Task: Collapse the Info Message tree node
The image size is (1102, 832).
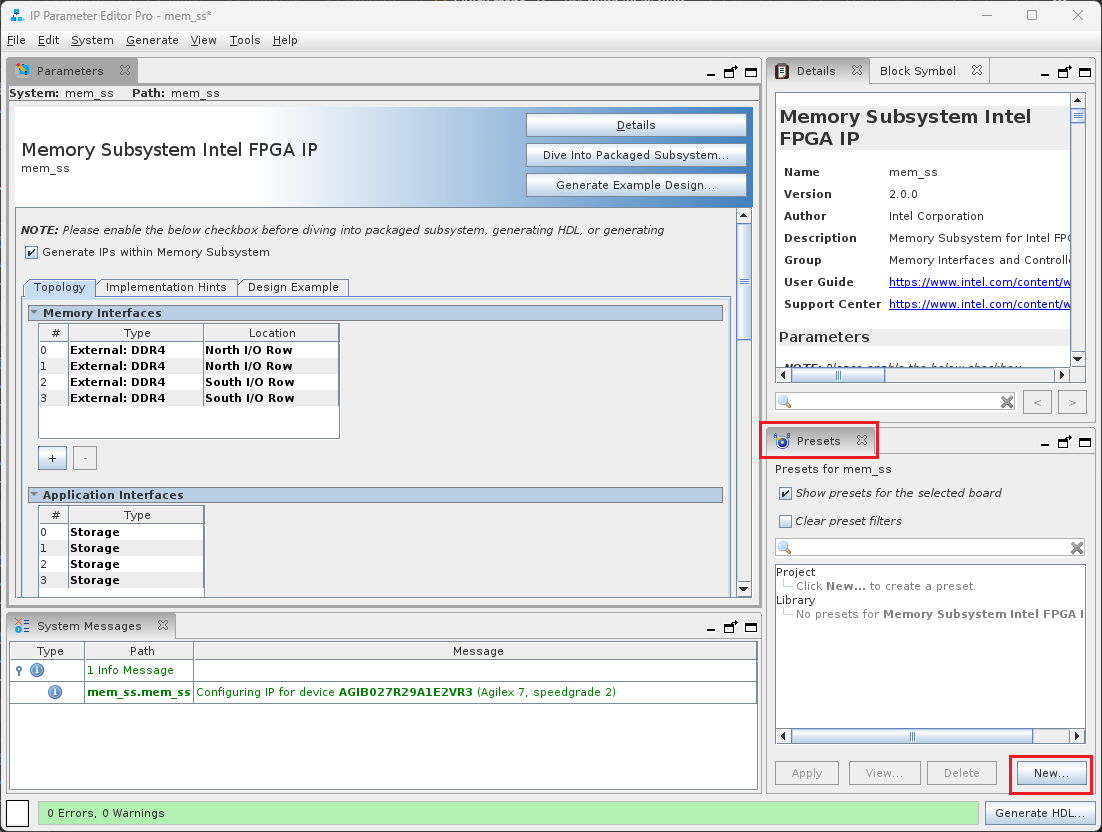Action: 19,670
